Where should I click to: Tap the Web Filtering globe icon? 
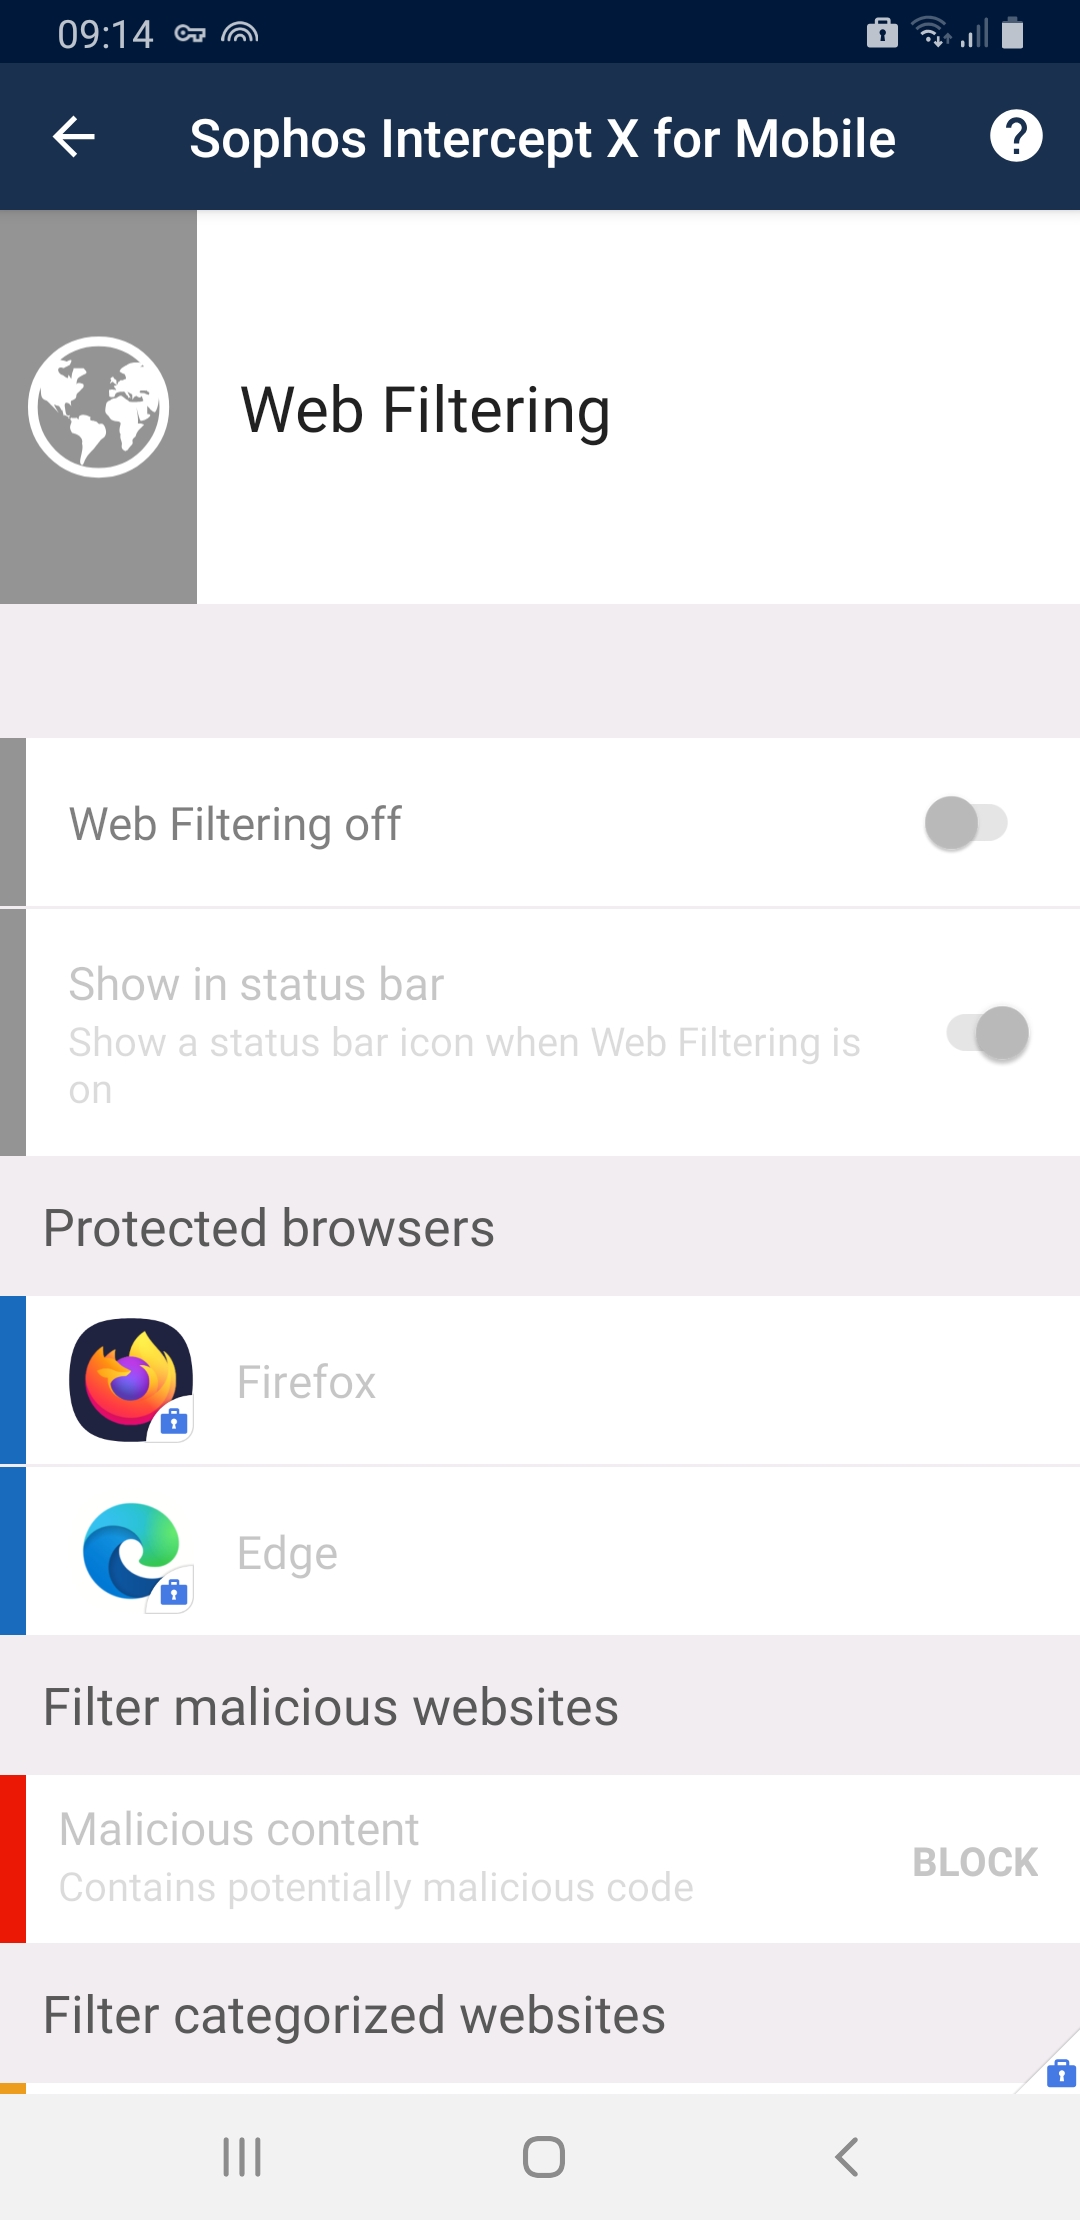click(x=98, y=407)
